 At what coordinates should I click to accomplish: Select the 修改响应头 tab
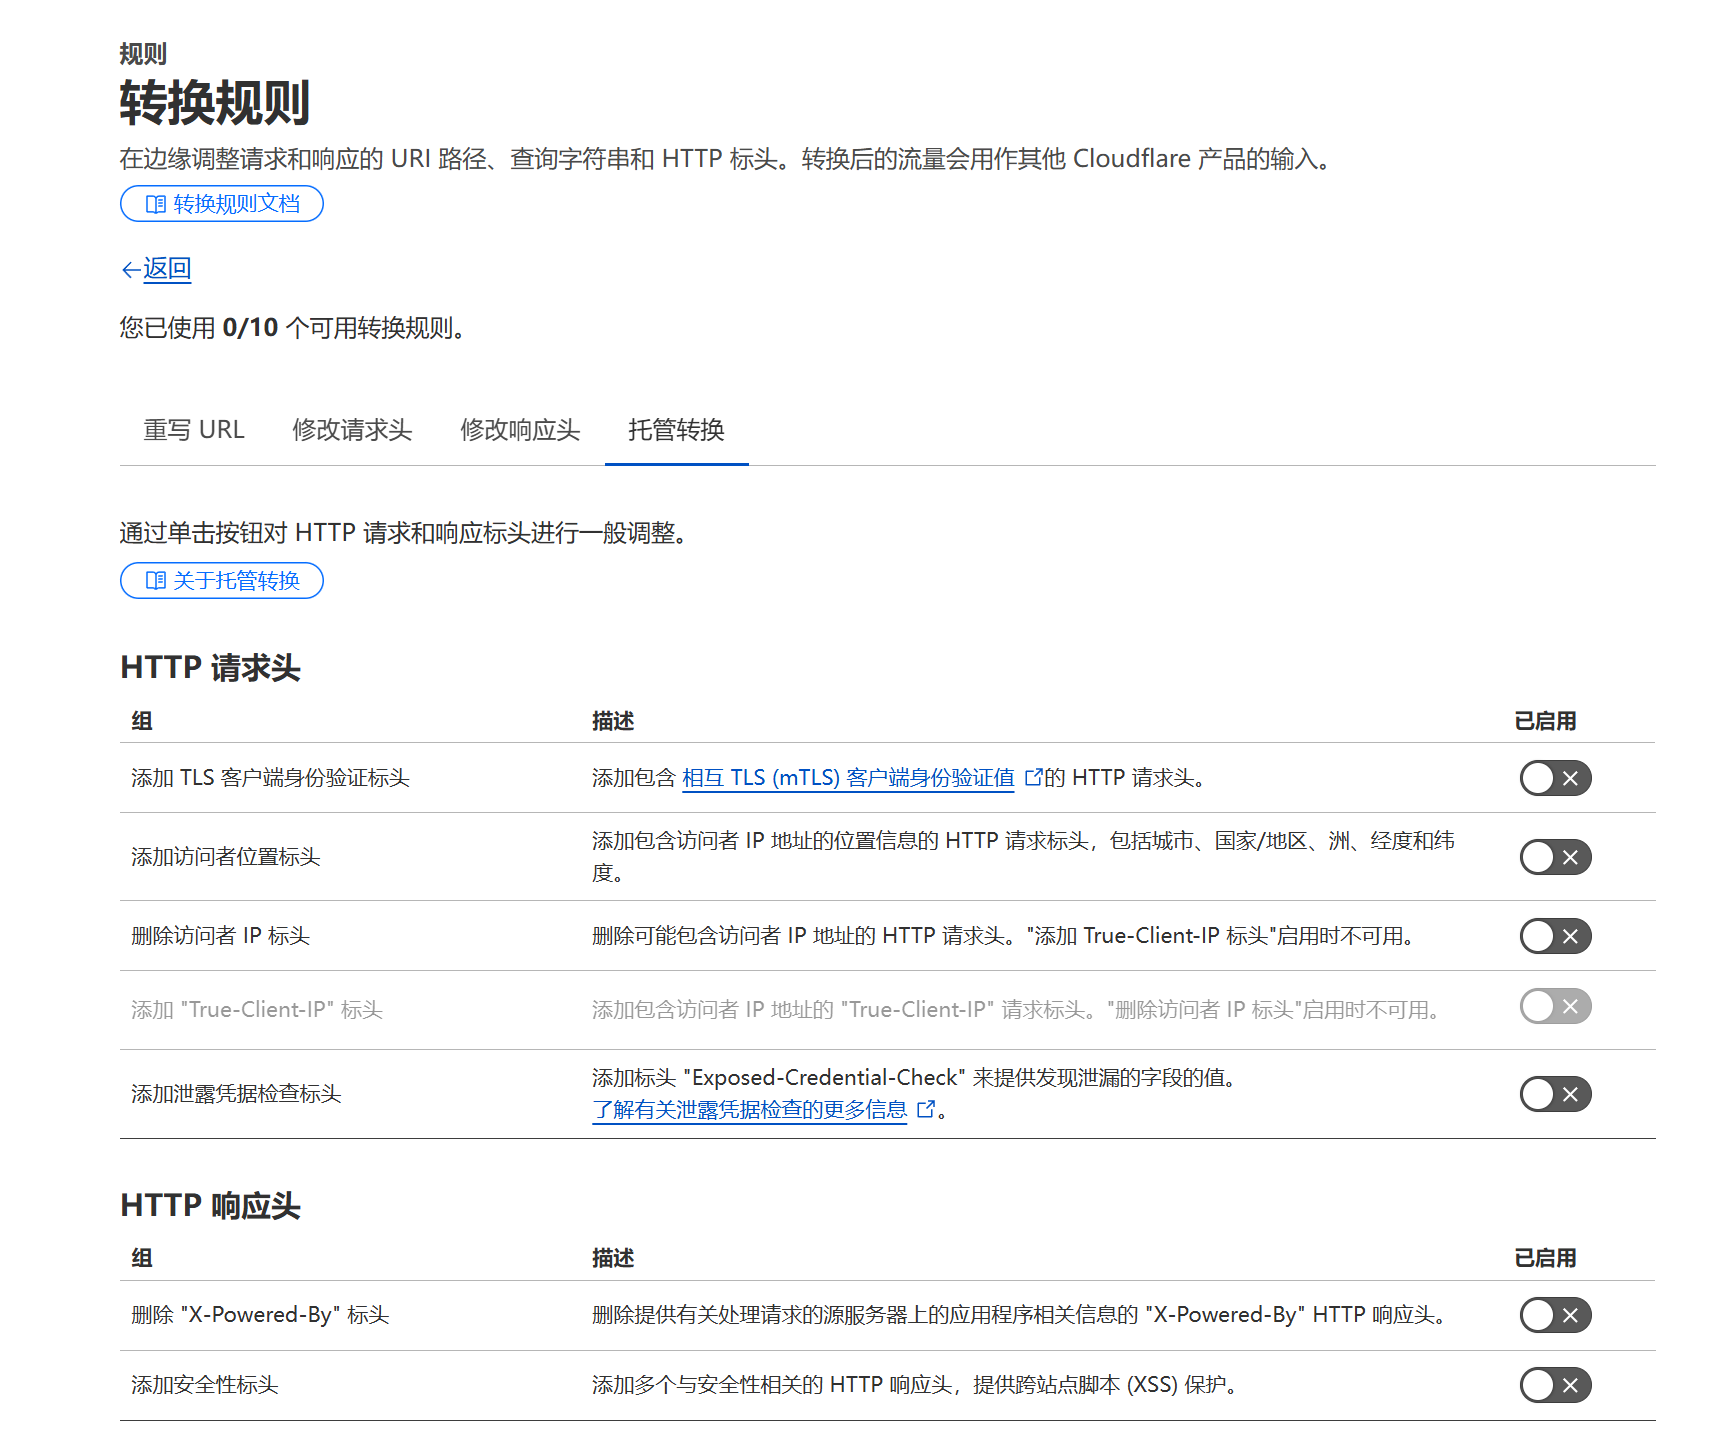tap(520, 430)
